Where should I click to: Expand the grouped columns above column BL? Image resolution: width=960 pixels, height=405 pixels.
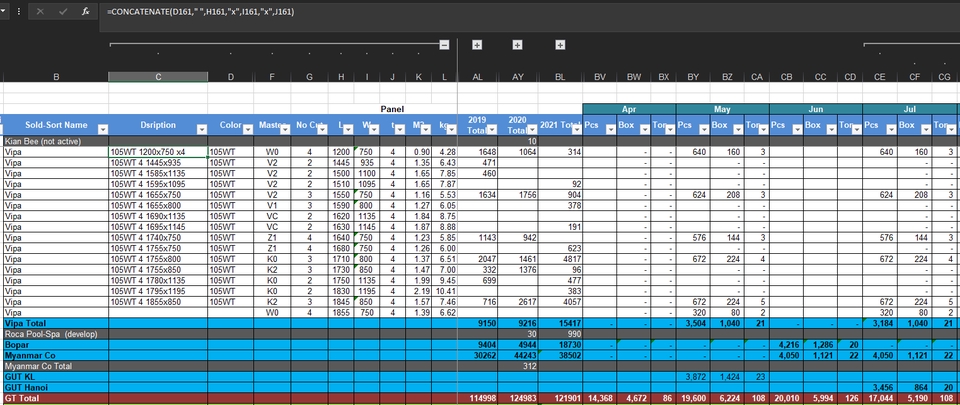pos(560,45)
